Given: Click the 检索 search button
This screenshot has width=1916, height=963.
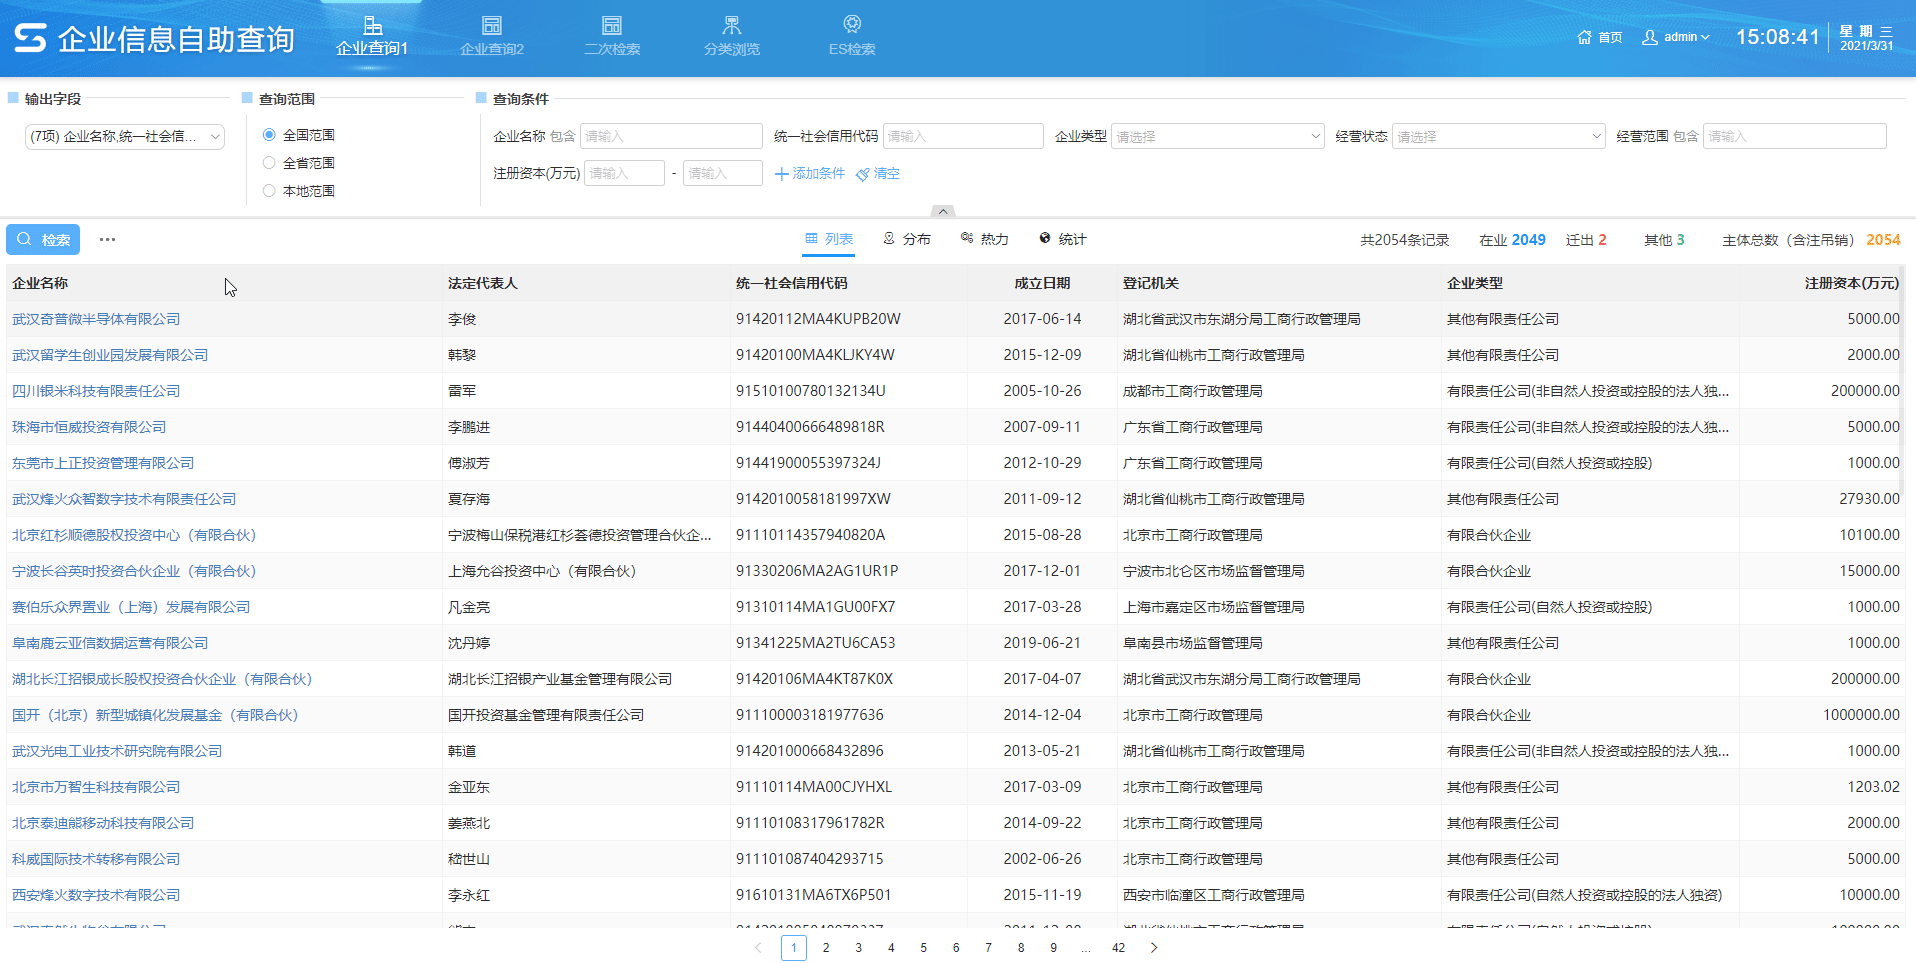Looking at the screenshot, I should pos(44,240).
